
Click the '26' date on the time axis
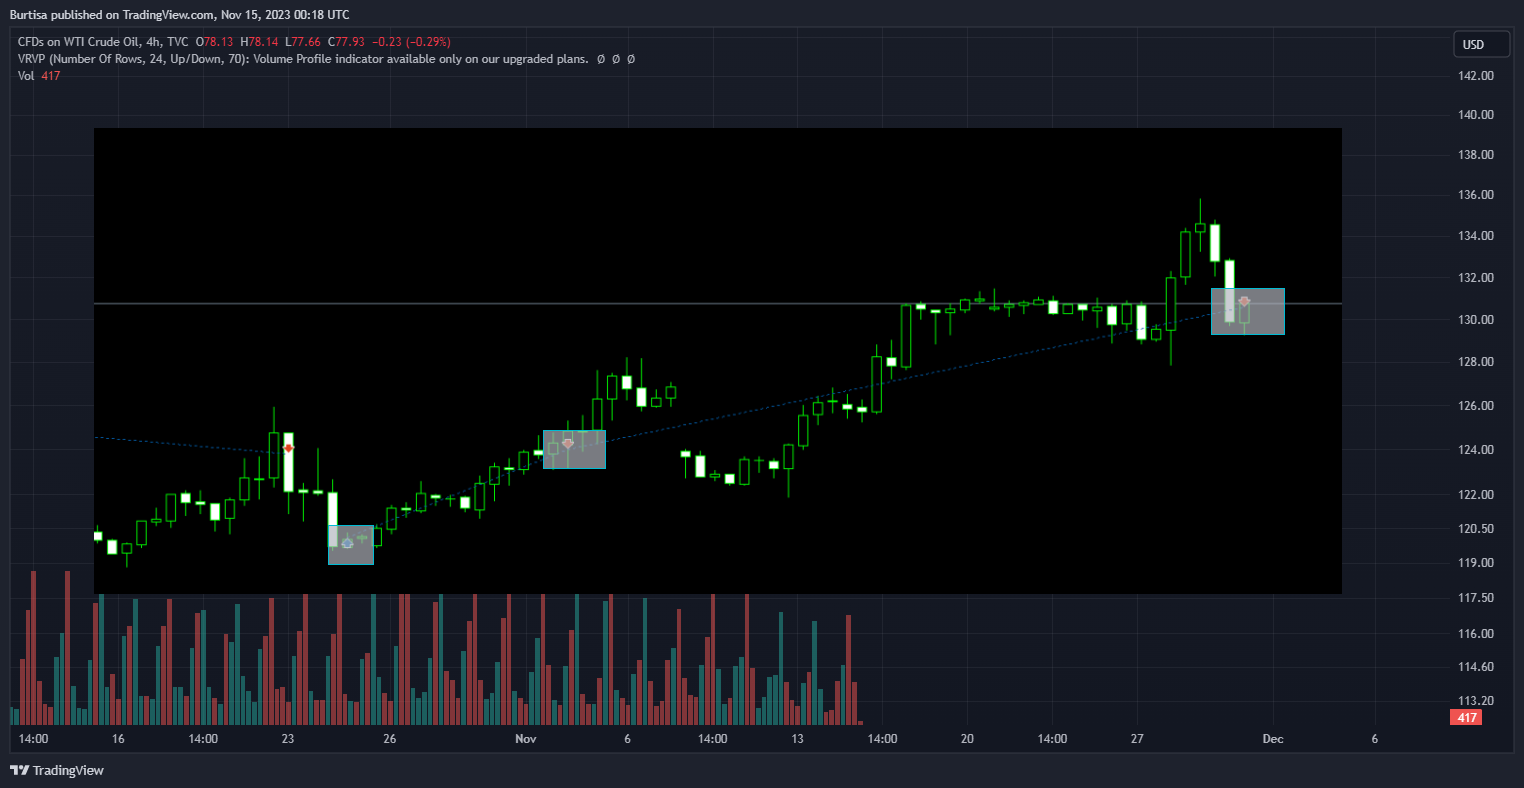click(x=390, y=739)
